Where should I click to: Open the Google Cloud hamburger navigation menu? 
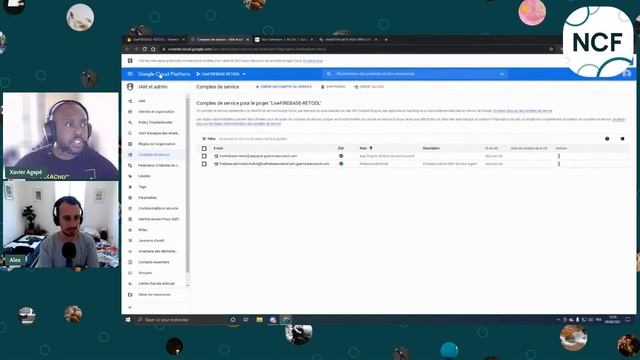click(x=130, y=74)
